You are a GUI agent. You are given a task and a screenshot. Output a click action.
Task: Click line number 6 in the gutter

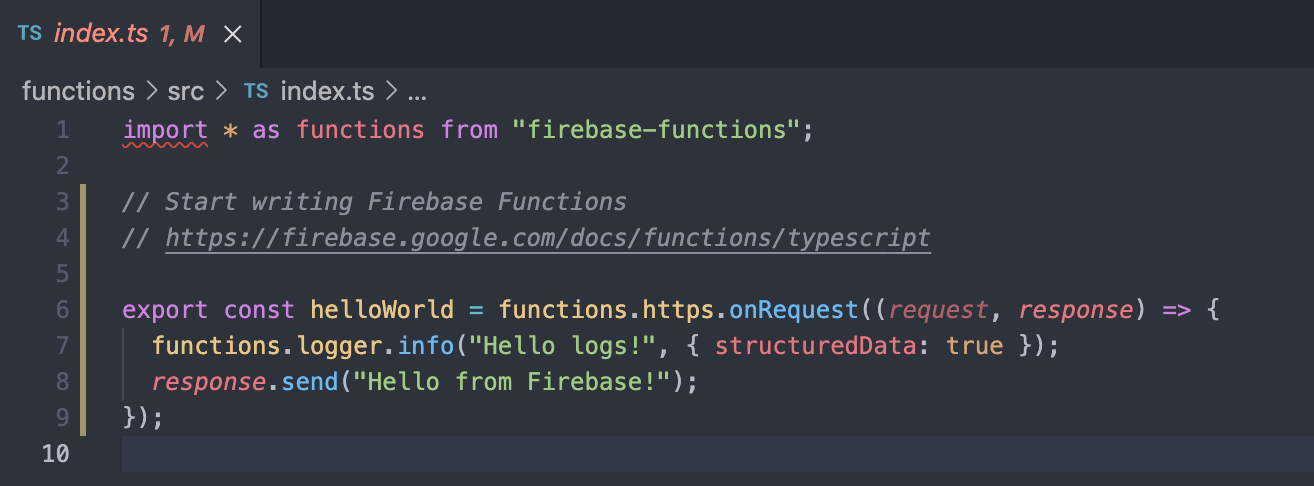pos(63,310)
